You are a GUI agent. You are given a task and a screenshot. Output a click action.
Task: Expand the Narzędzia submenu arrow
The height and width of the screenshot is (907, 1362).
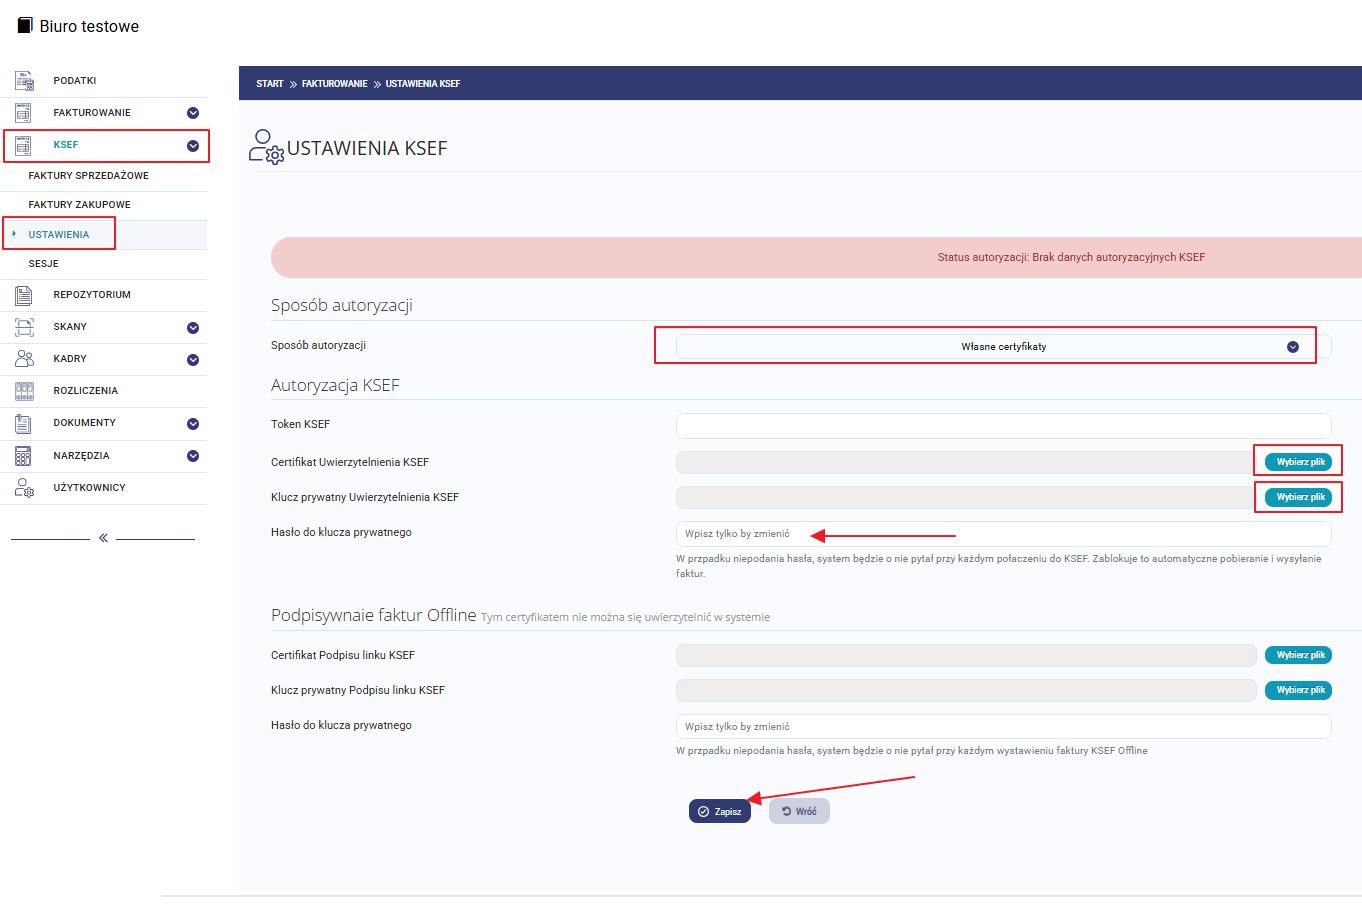[x=193, y=456]
